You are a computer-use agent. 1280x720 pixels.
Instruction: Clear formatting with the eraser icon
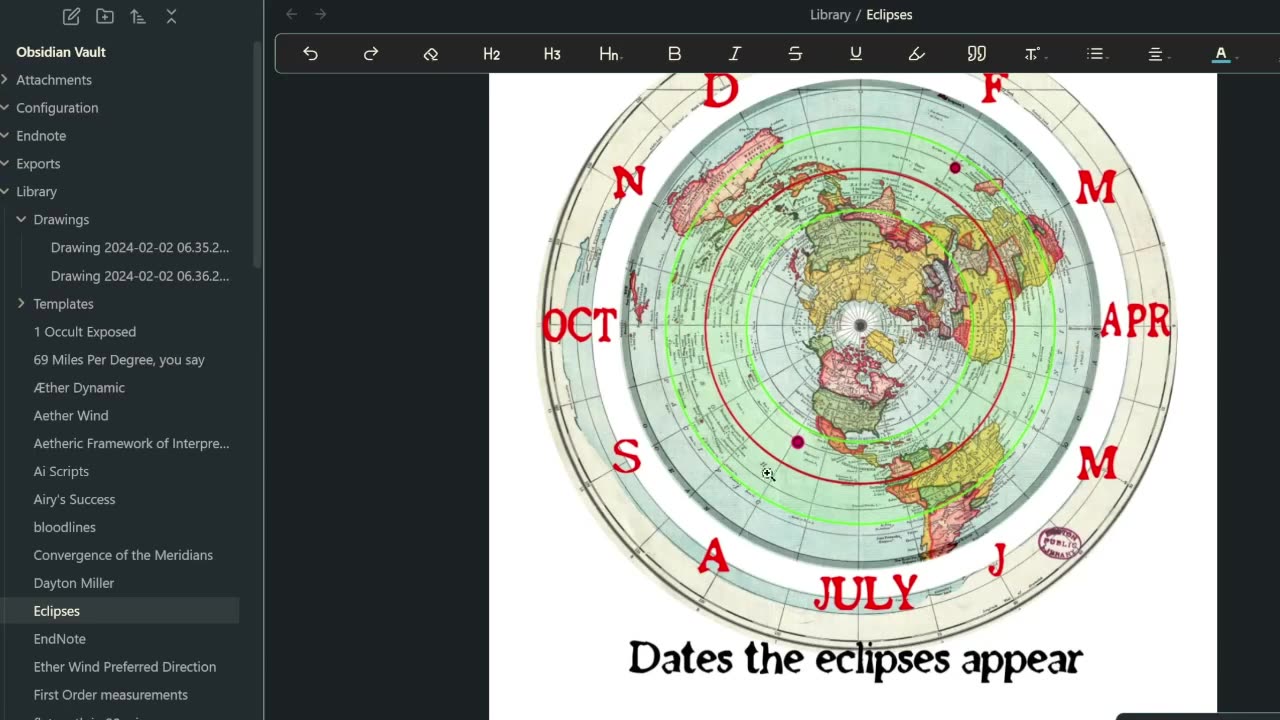(431, 54)
